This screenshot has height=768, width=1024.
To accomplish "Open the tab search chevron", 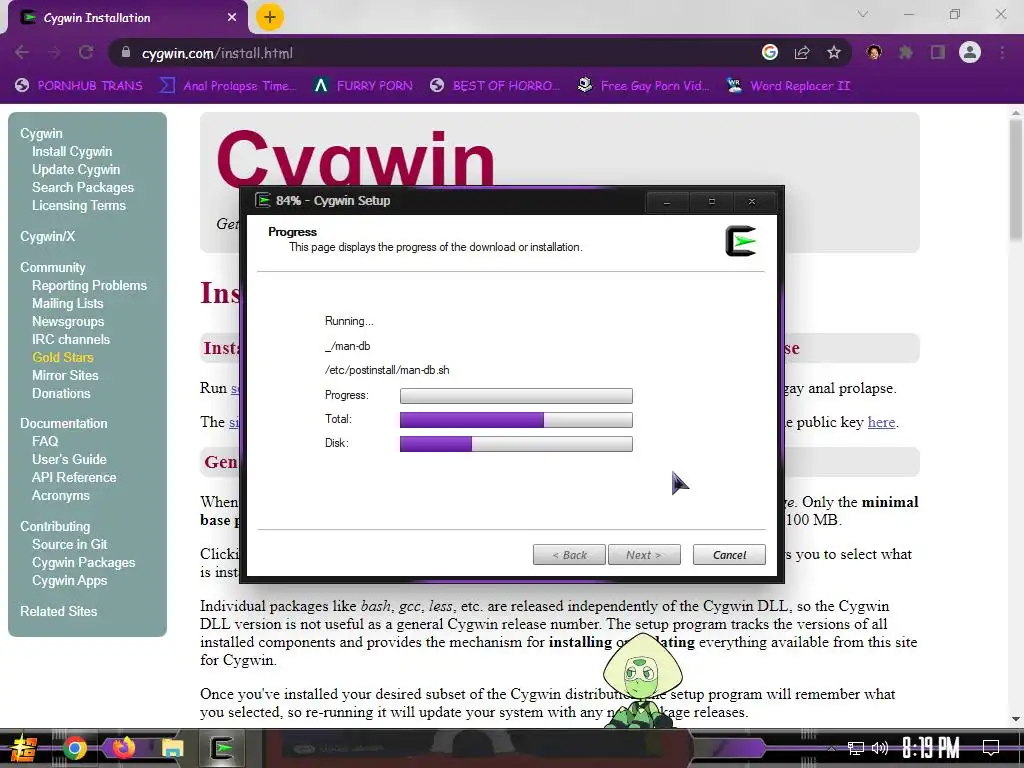I will coord(863,14).
